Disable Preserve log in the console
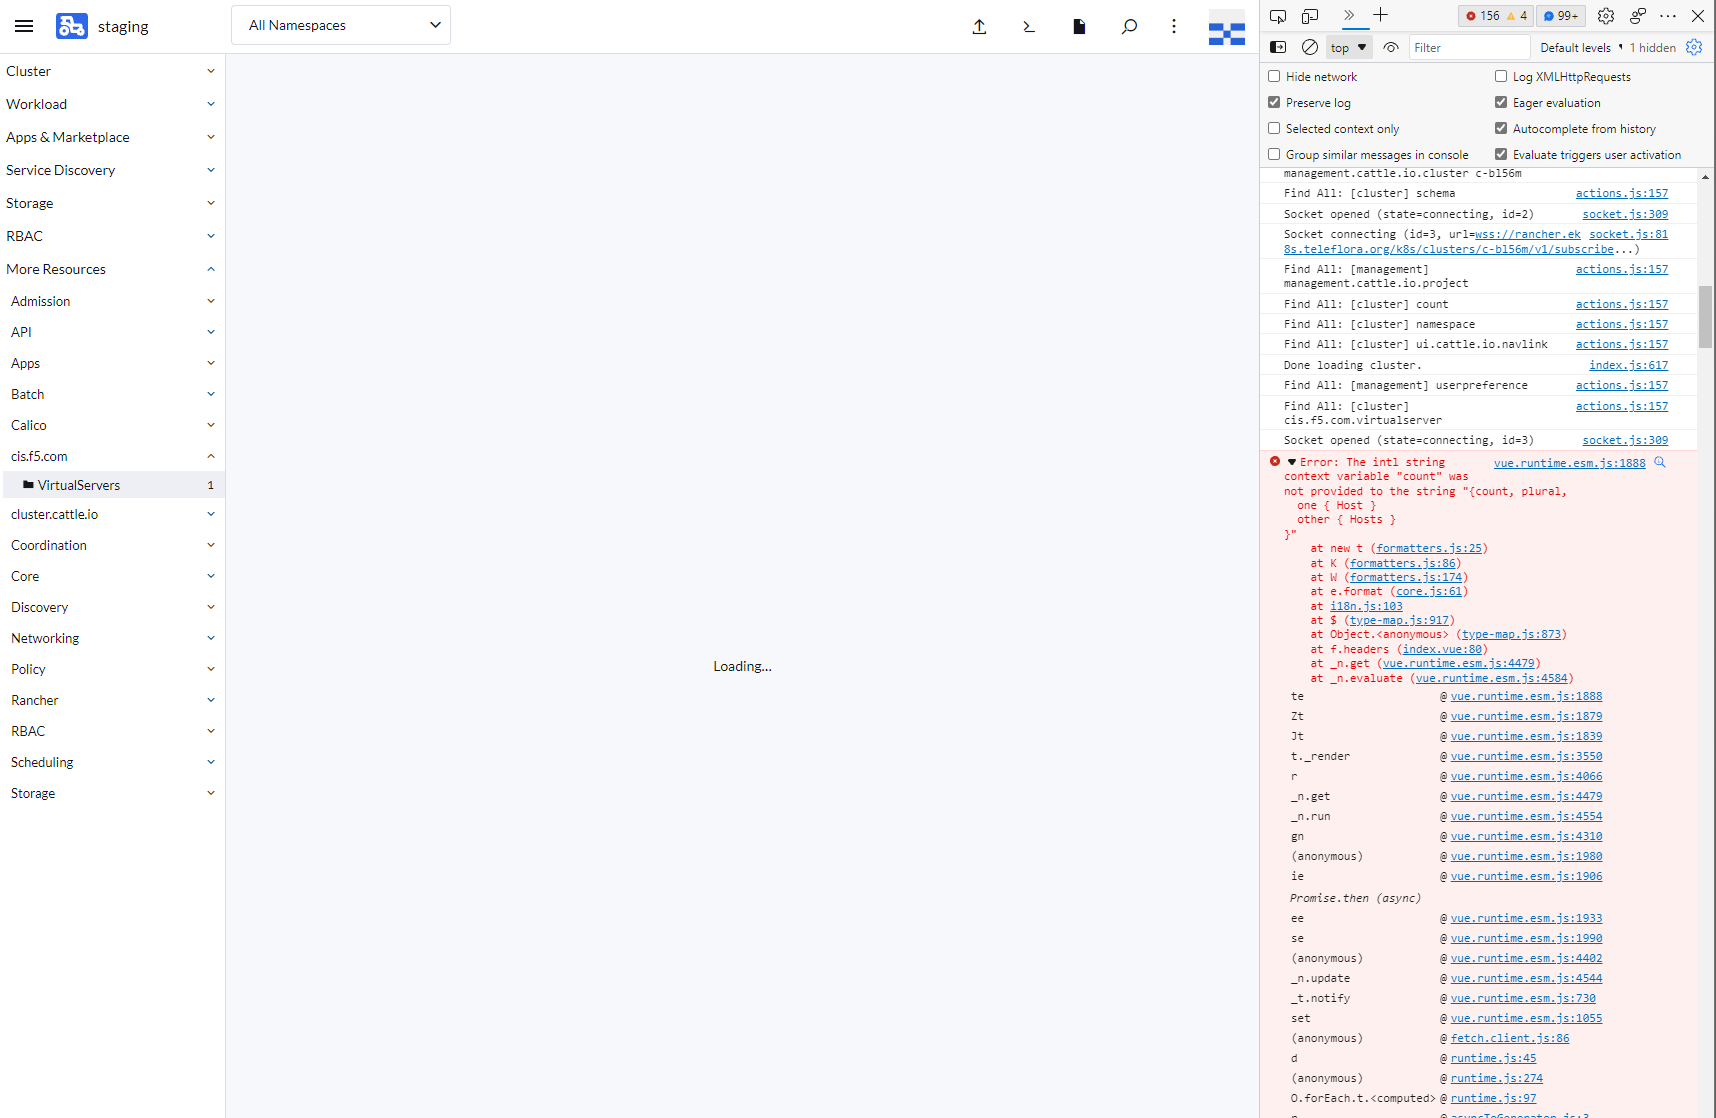The width and height of the screenshot is (1716, 1118). [1274, 102]
